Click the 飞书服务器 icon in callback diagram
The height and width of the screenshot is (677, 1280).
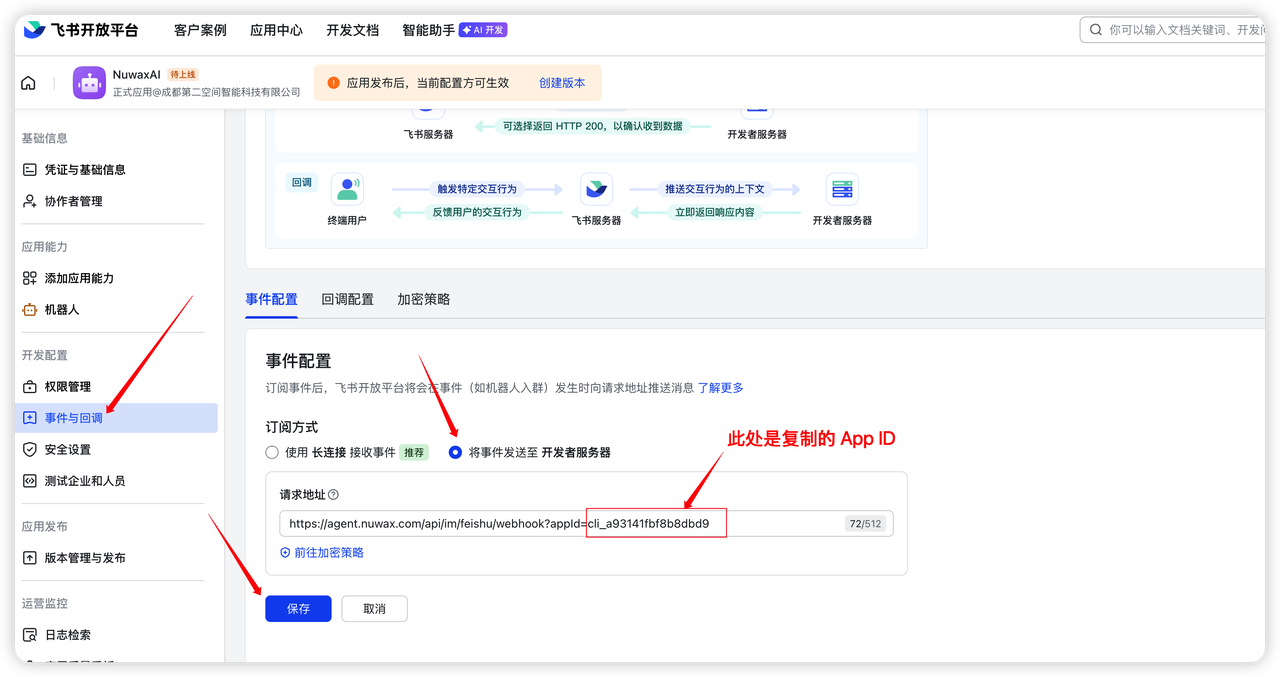(x=596, y=189)
